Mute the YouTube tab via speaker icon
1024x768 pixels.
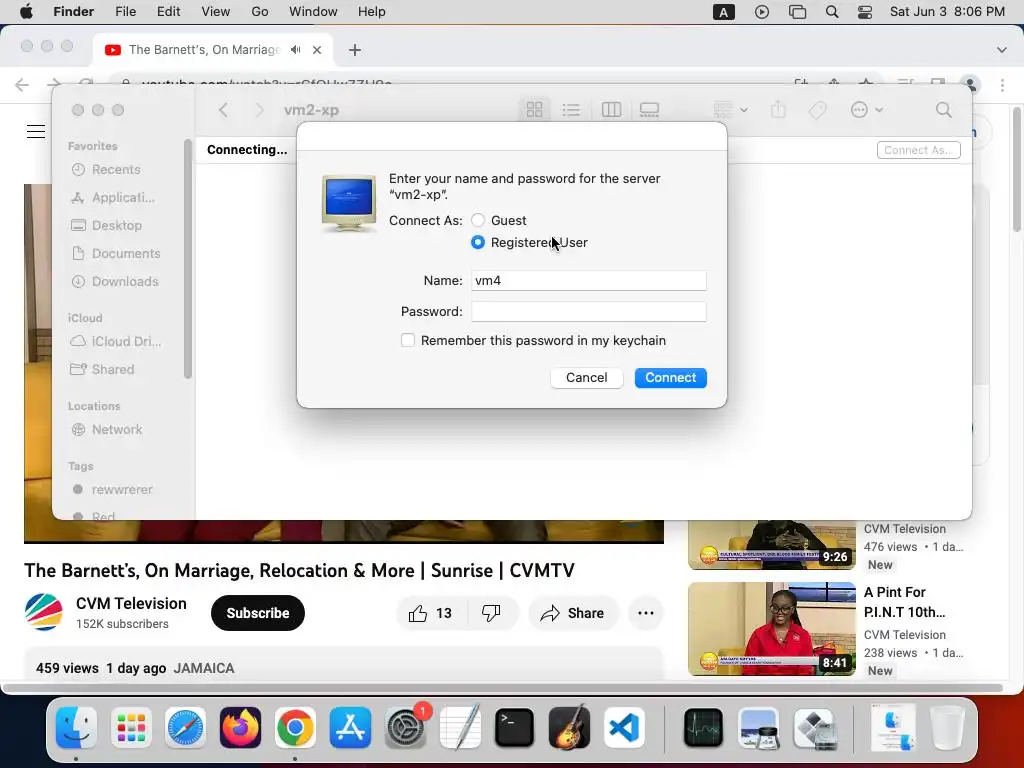[295, 50]
